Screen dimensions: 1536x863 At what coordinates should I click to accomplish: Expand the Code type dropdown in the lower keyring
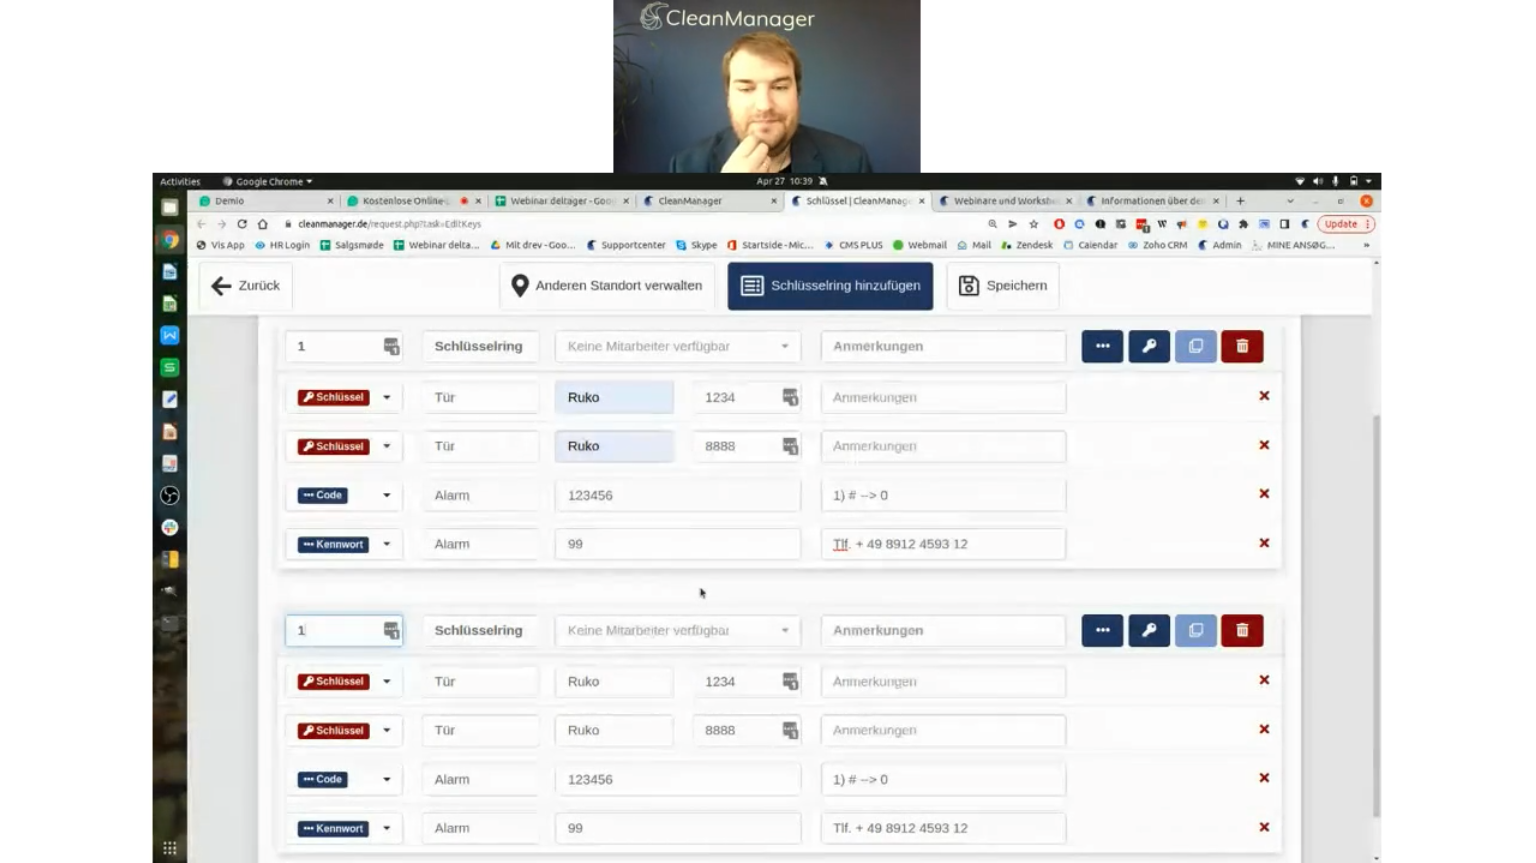coord(387,779)
